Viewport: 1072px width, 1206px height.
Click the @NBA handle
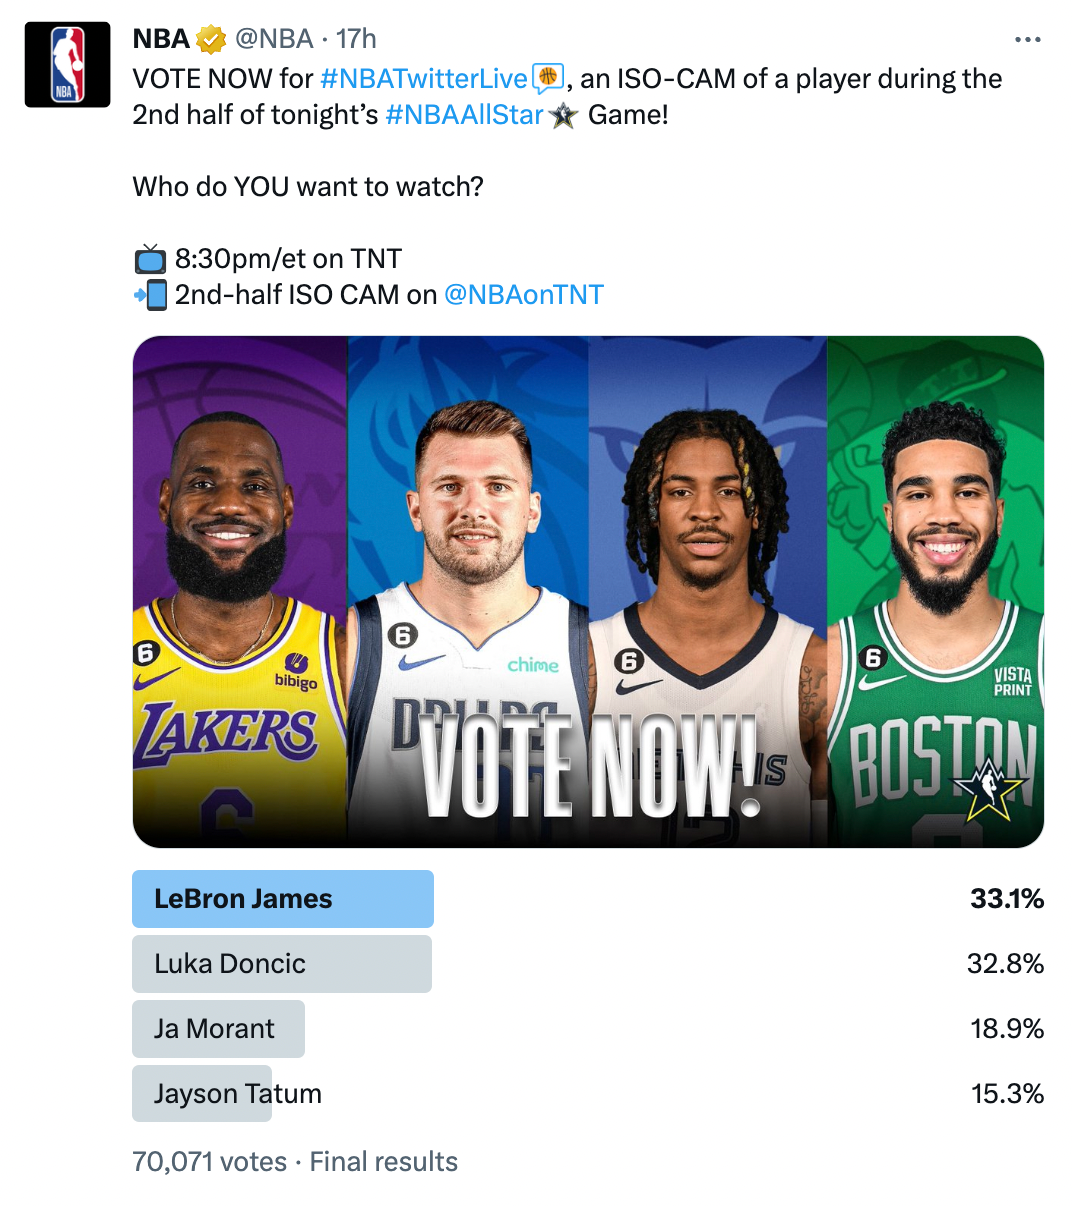tap(274, 39)
